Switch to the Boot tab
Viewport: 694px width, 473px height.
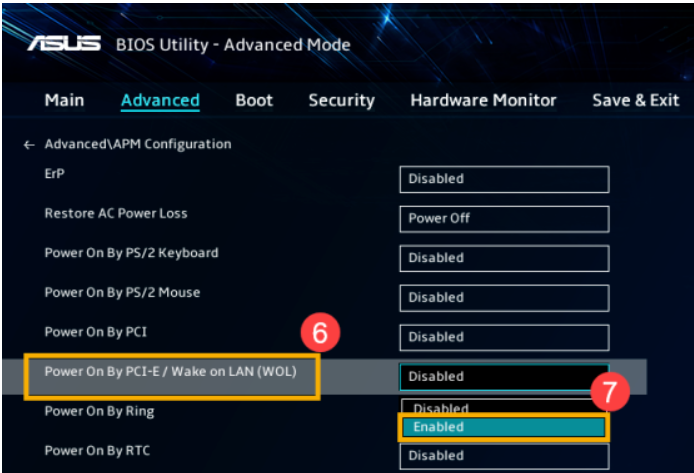pos(254,100)
